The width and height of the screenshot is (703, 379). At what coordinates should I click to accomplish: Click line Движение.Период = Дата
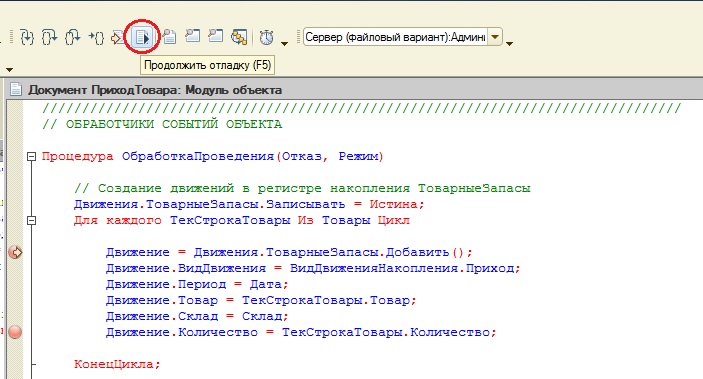[197, 284]
